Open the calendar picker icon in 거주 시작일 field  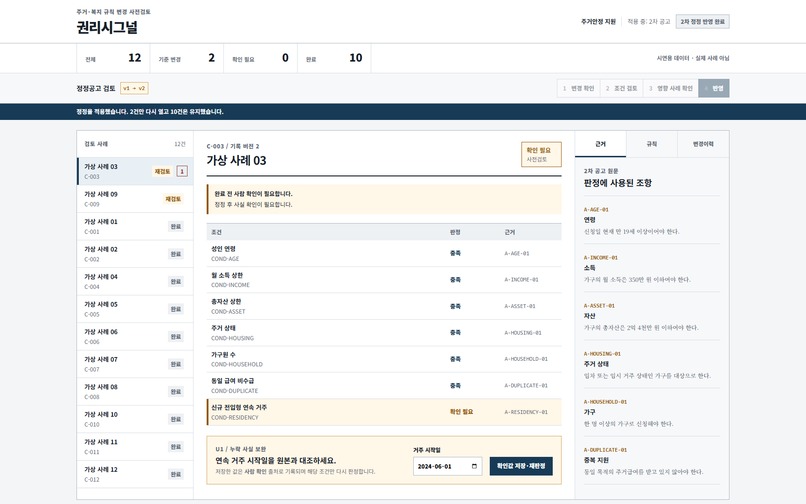tap(474, 466)
